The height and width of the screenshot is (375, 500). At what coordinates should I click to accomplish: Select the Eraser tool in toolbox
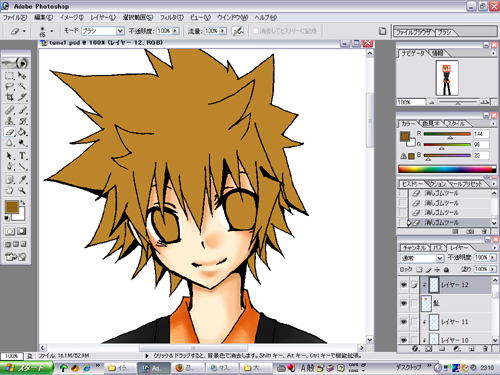9,132
